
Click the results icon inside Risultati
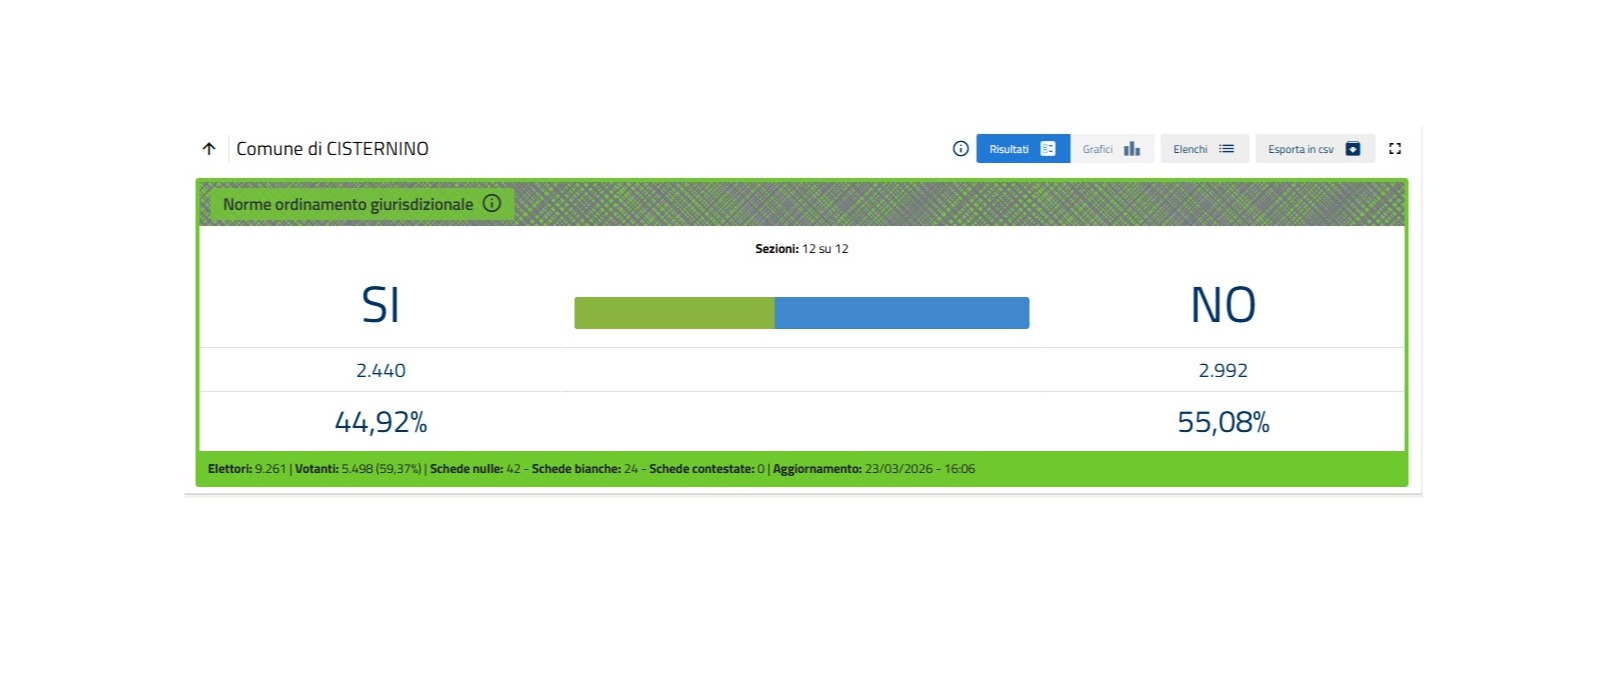[x=1047, y=149]
